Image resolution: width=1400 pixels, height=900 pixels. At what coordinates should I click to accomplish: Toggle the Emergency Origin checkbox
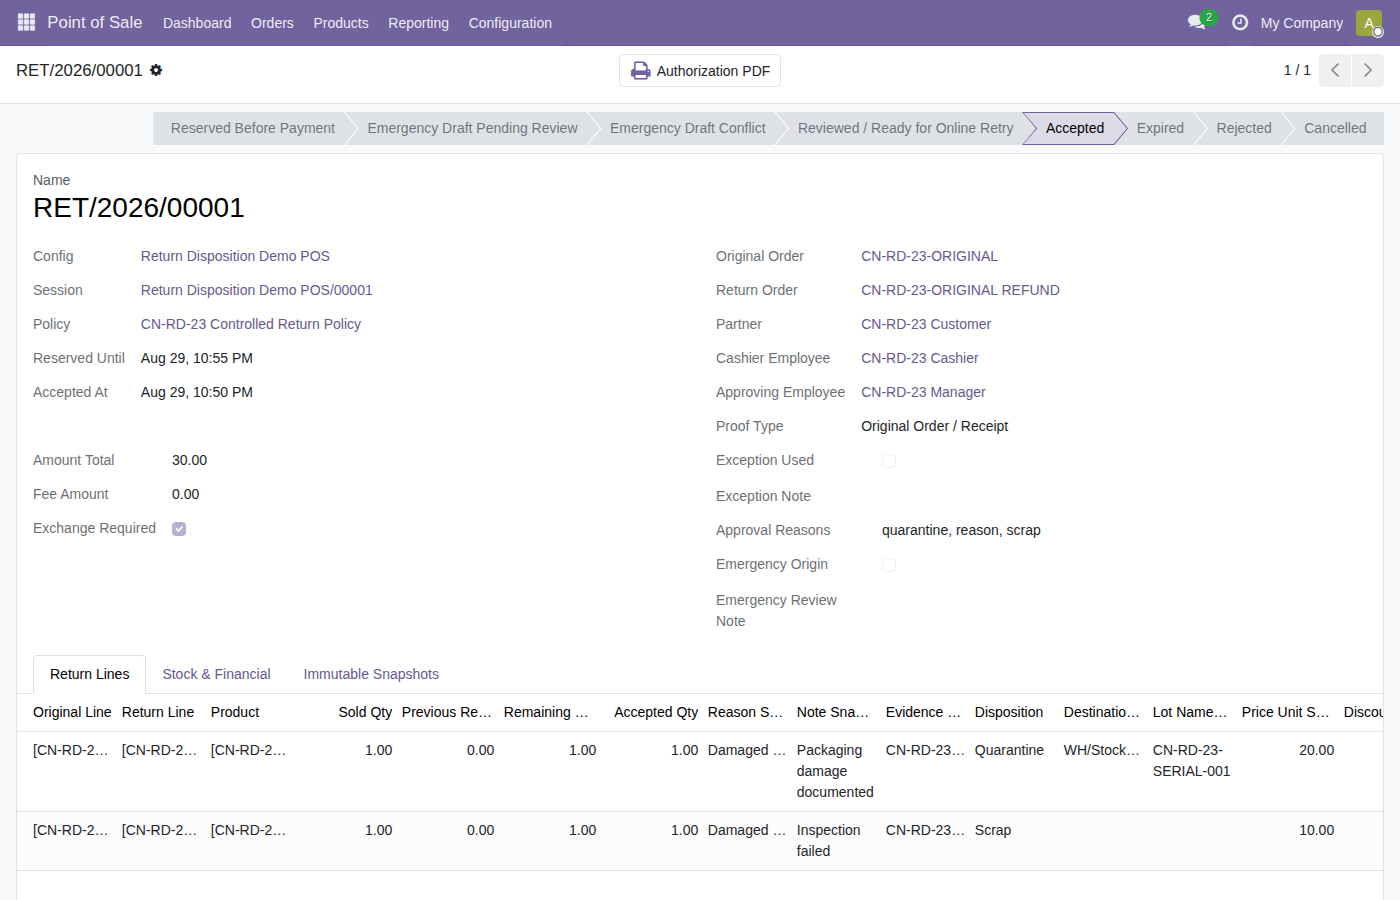click(889, 565)
